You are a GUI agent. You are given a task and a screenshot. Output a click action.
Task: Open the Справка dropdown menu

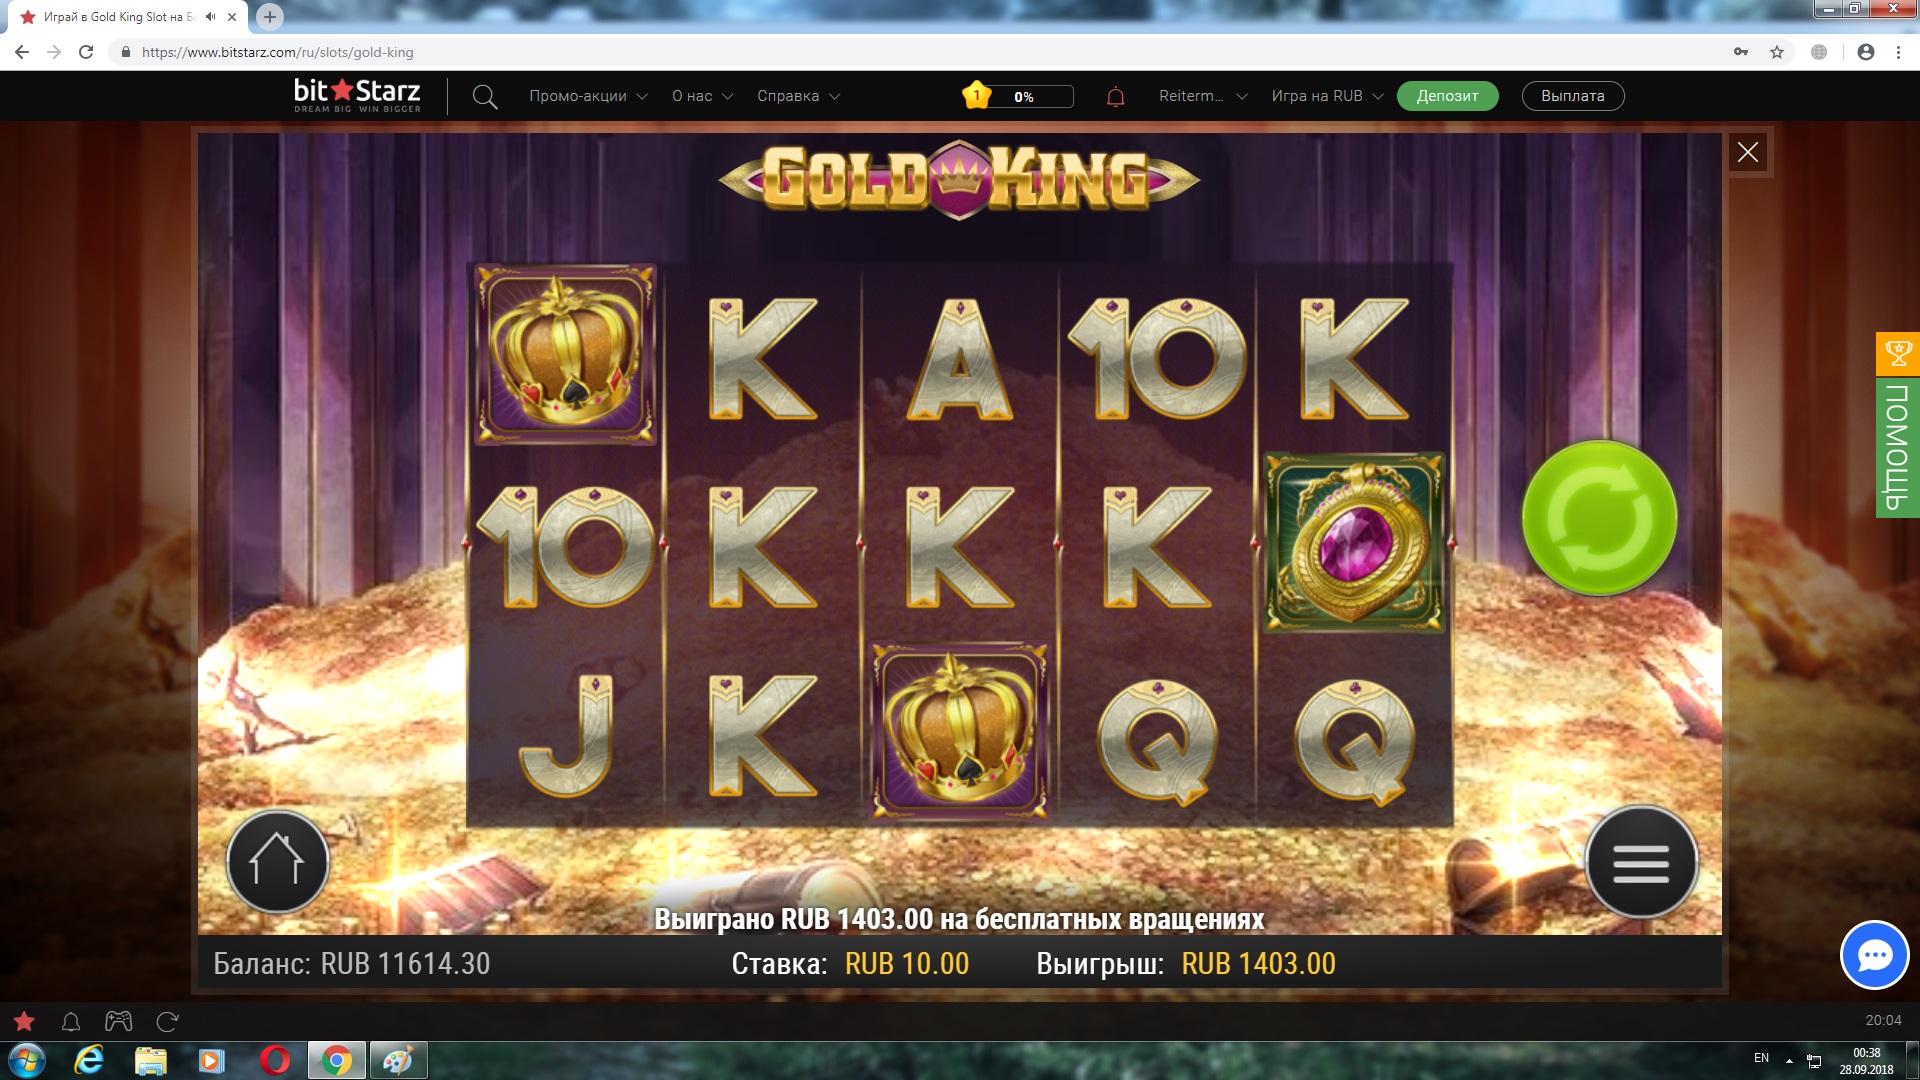[798, 96]
